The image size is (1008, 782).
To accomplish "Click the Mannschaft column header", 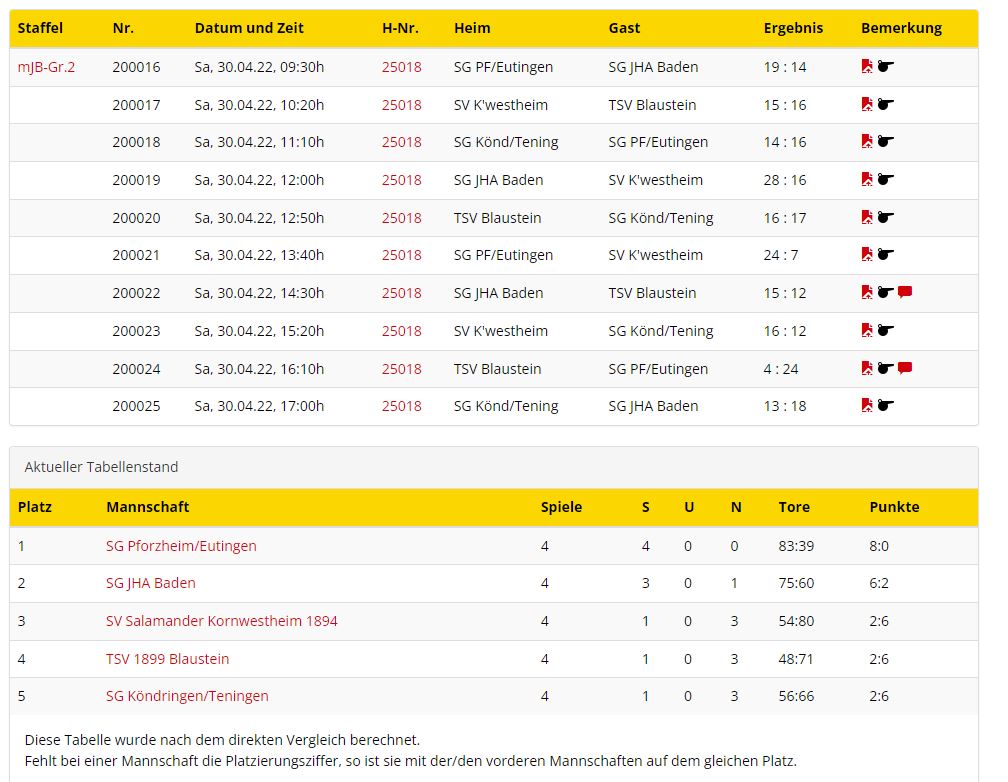I will pos(148,507).
